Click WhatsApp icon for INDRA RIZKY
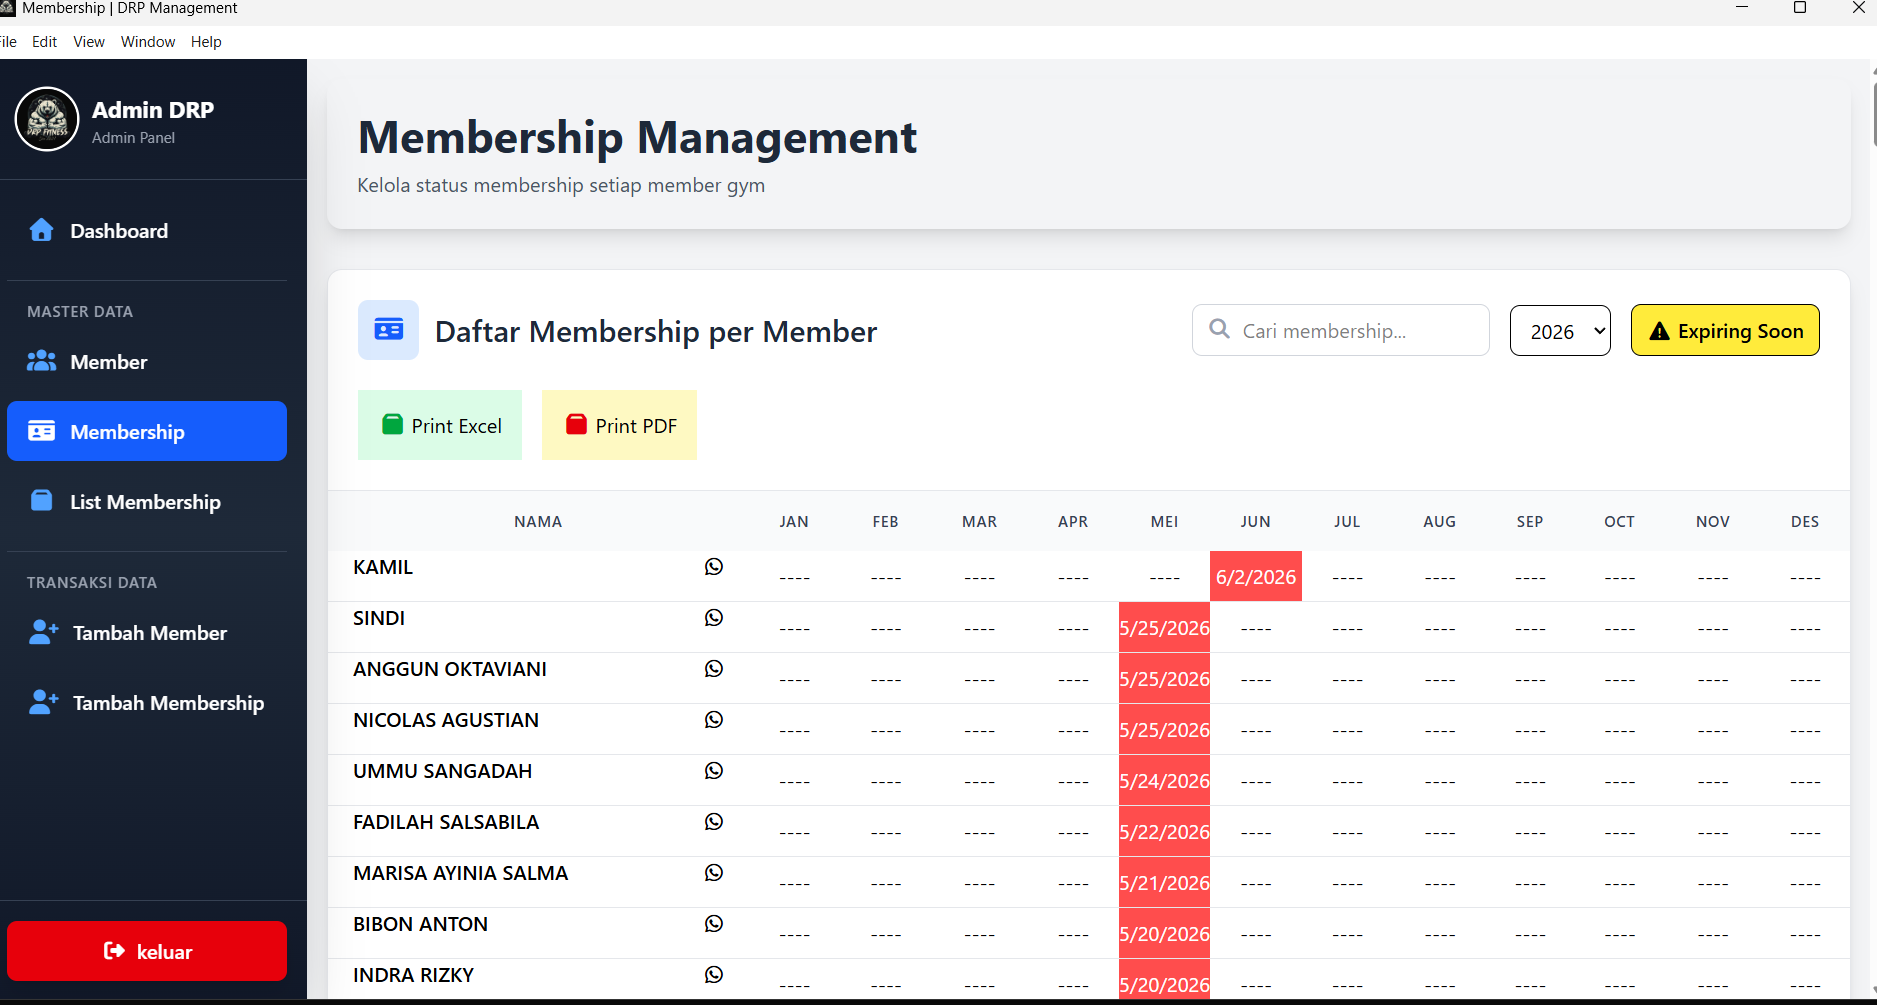The width and height of the screenshot is (1877, 1005). click(714, 975)
